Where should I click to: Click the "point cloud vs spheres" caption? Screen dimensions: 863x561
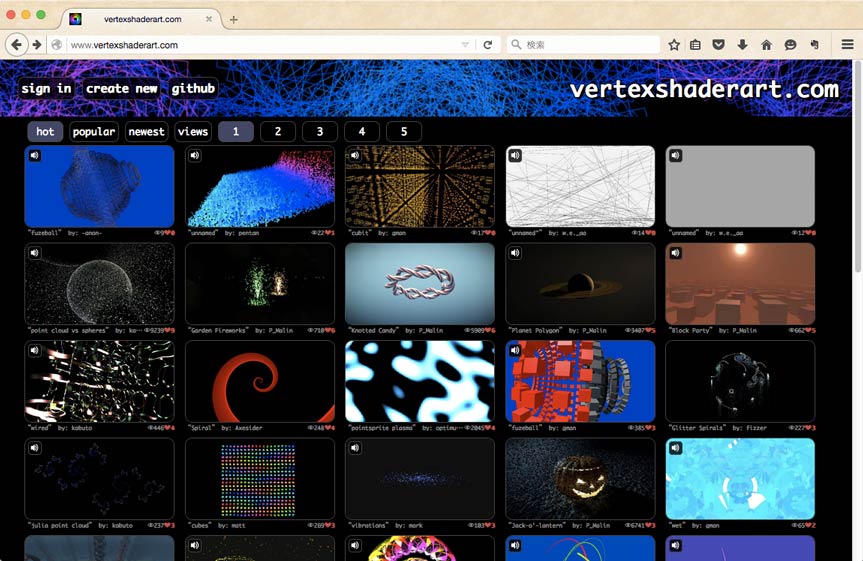pyautogui.click(x=68, y=330)
